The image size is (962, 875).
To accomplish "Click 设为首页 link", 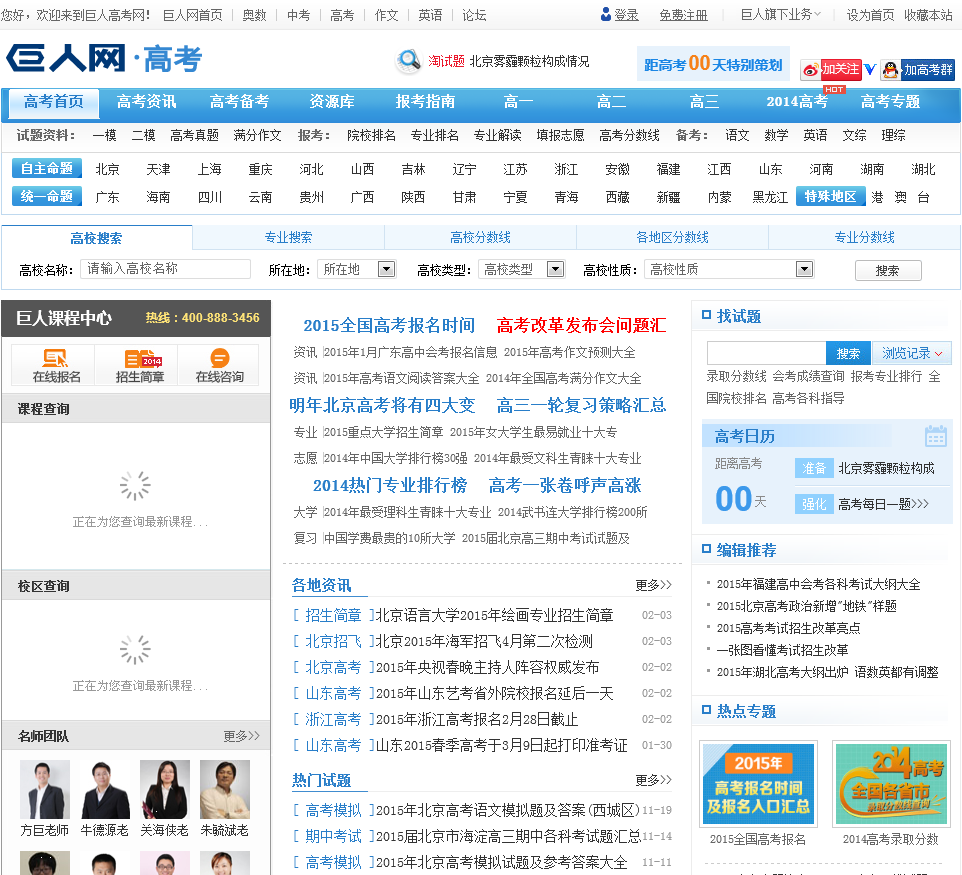I will (871, 15).
